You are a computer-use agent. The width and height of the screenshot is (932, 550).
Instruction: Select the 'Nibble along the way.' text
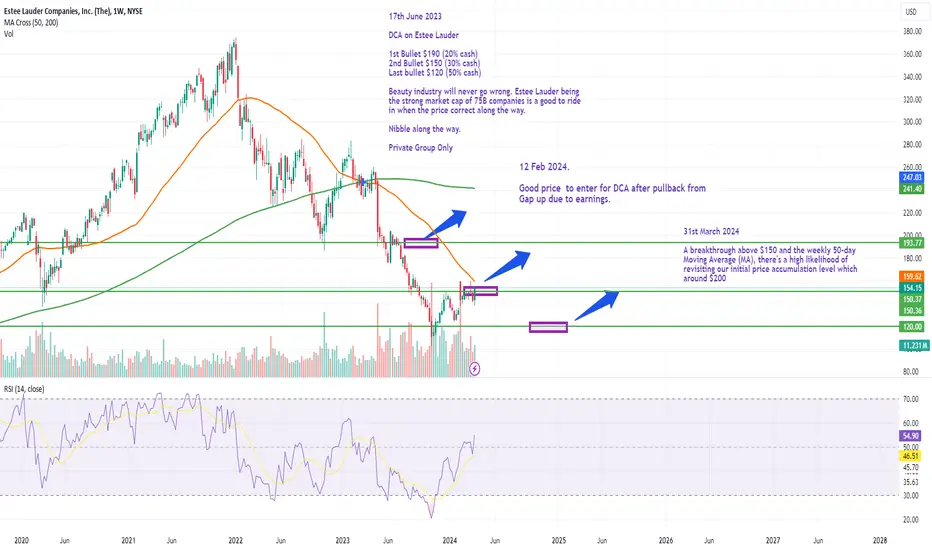point(424,129)
